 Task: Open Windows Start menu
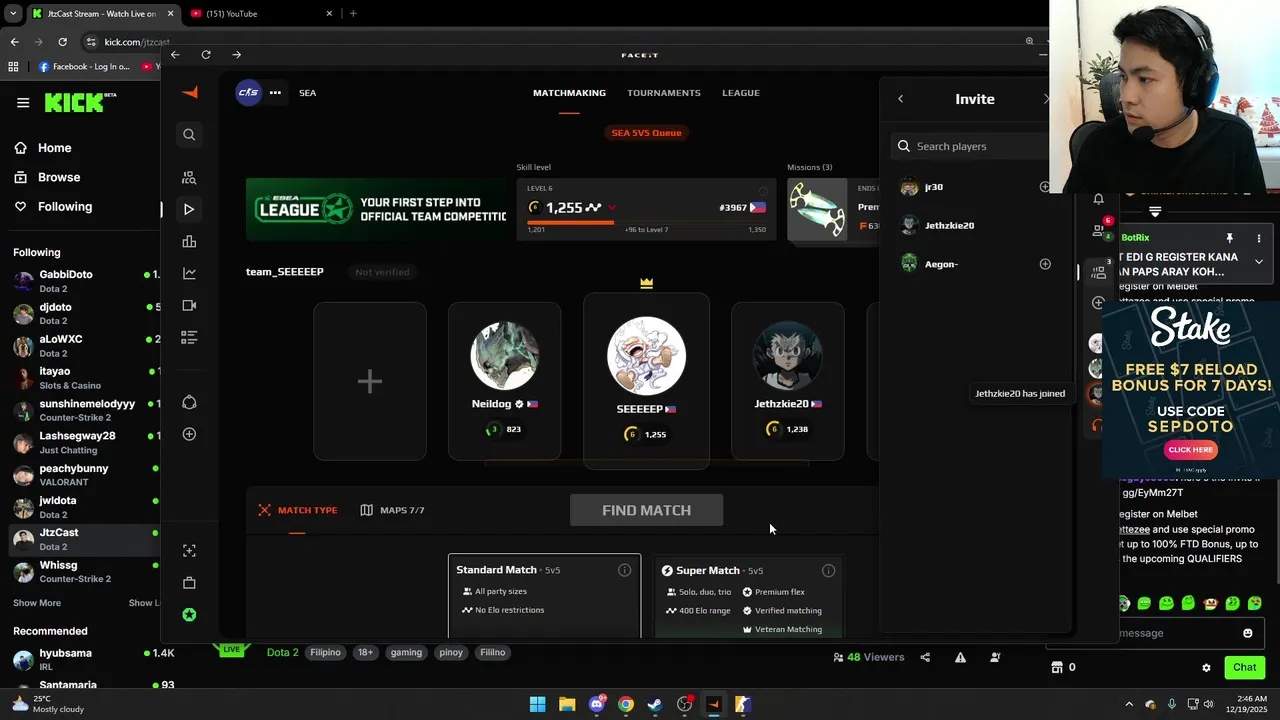[x=537, y=704]
